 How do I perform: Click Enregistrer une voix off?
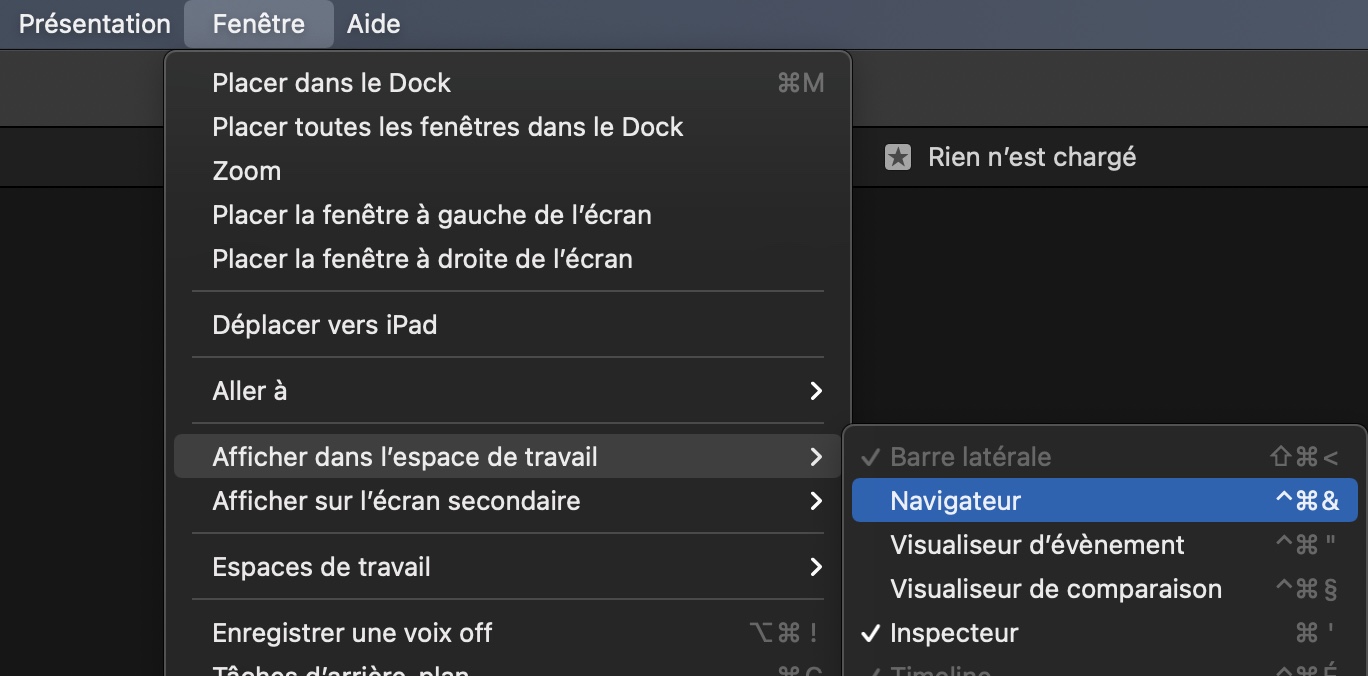coord(352,633)
